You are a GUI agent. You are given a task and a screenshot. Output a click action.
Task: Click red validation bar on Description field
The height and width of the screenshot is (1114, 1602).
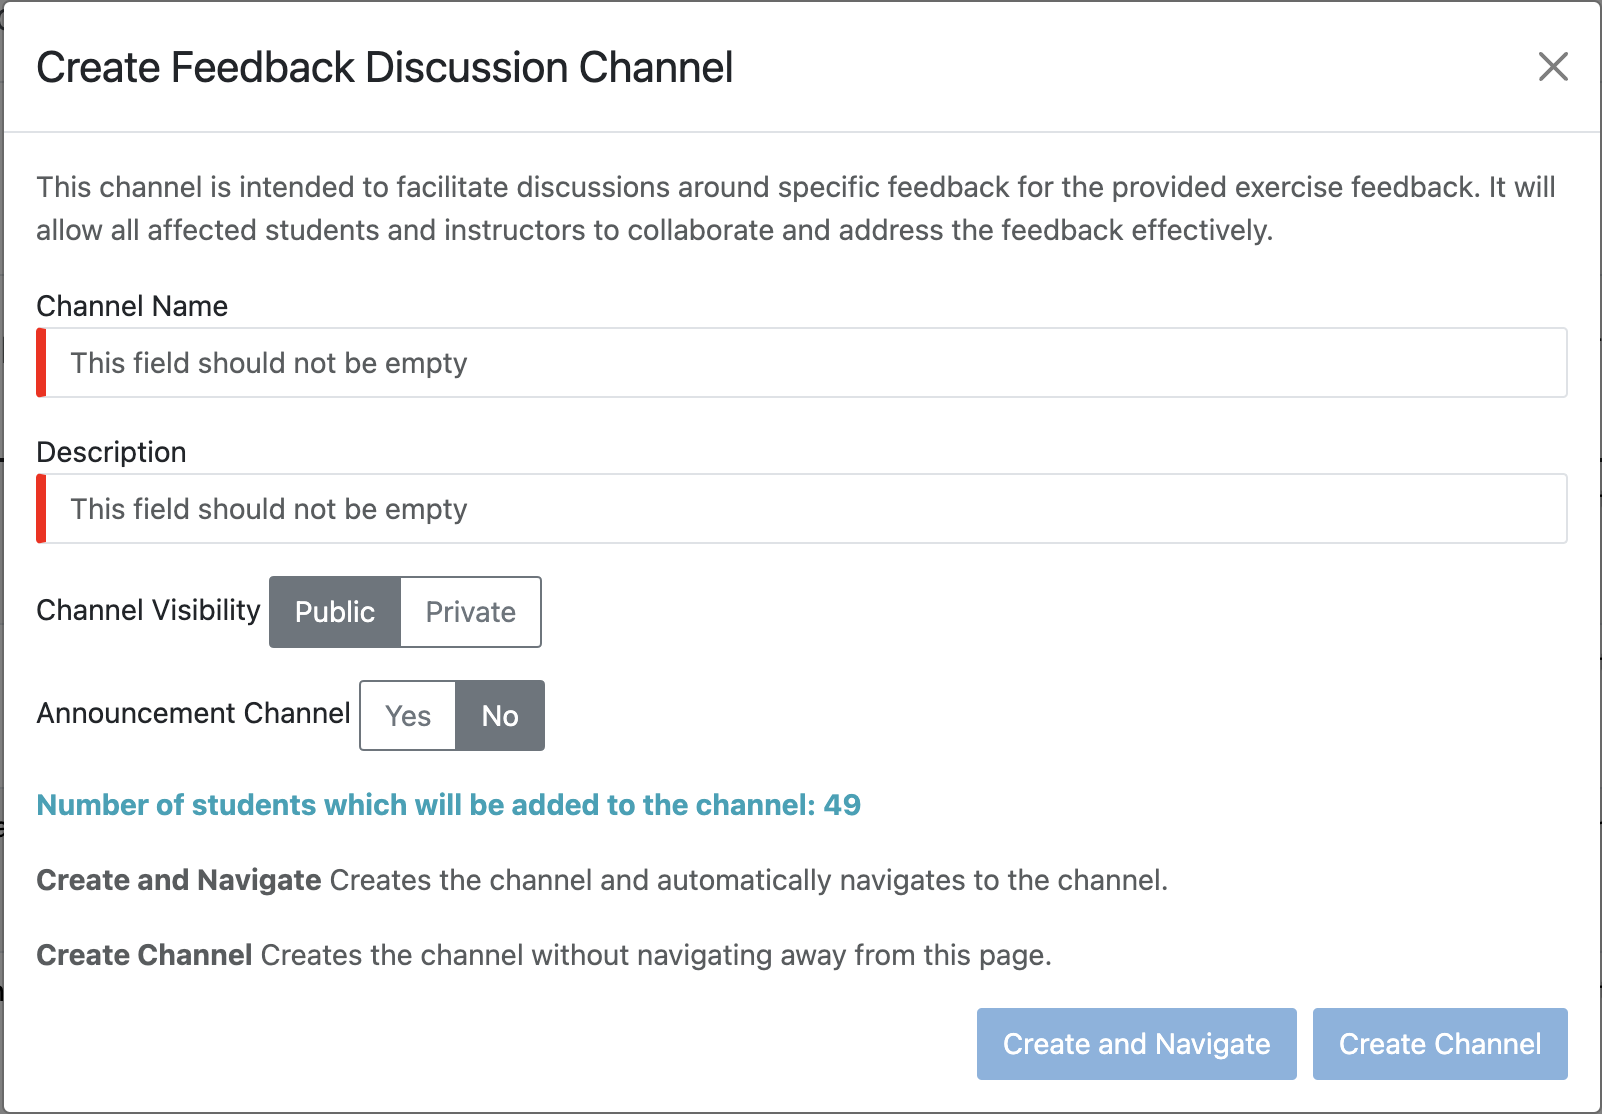(x=41, y=509)
